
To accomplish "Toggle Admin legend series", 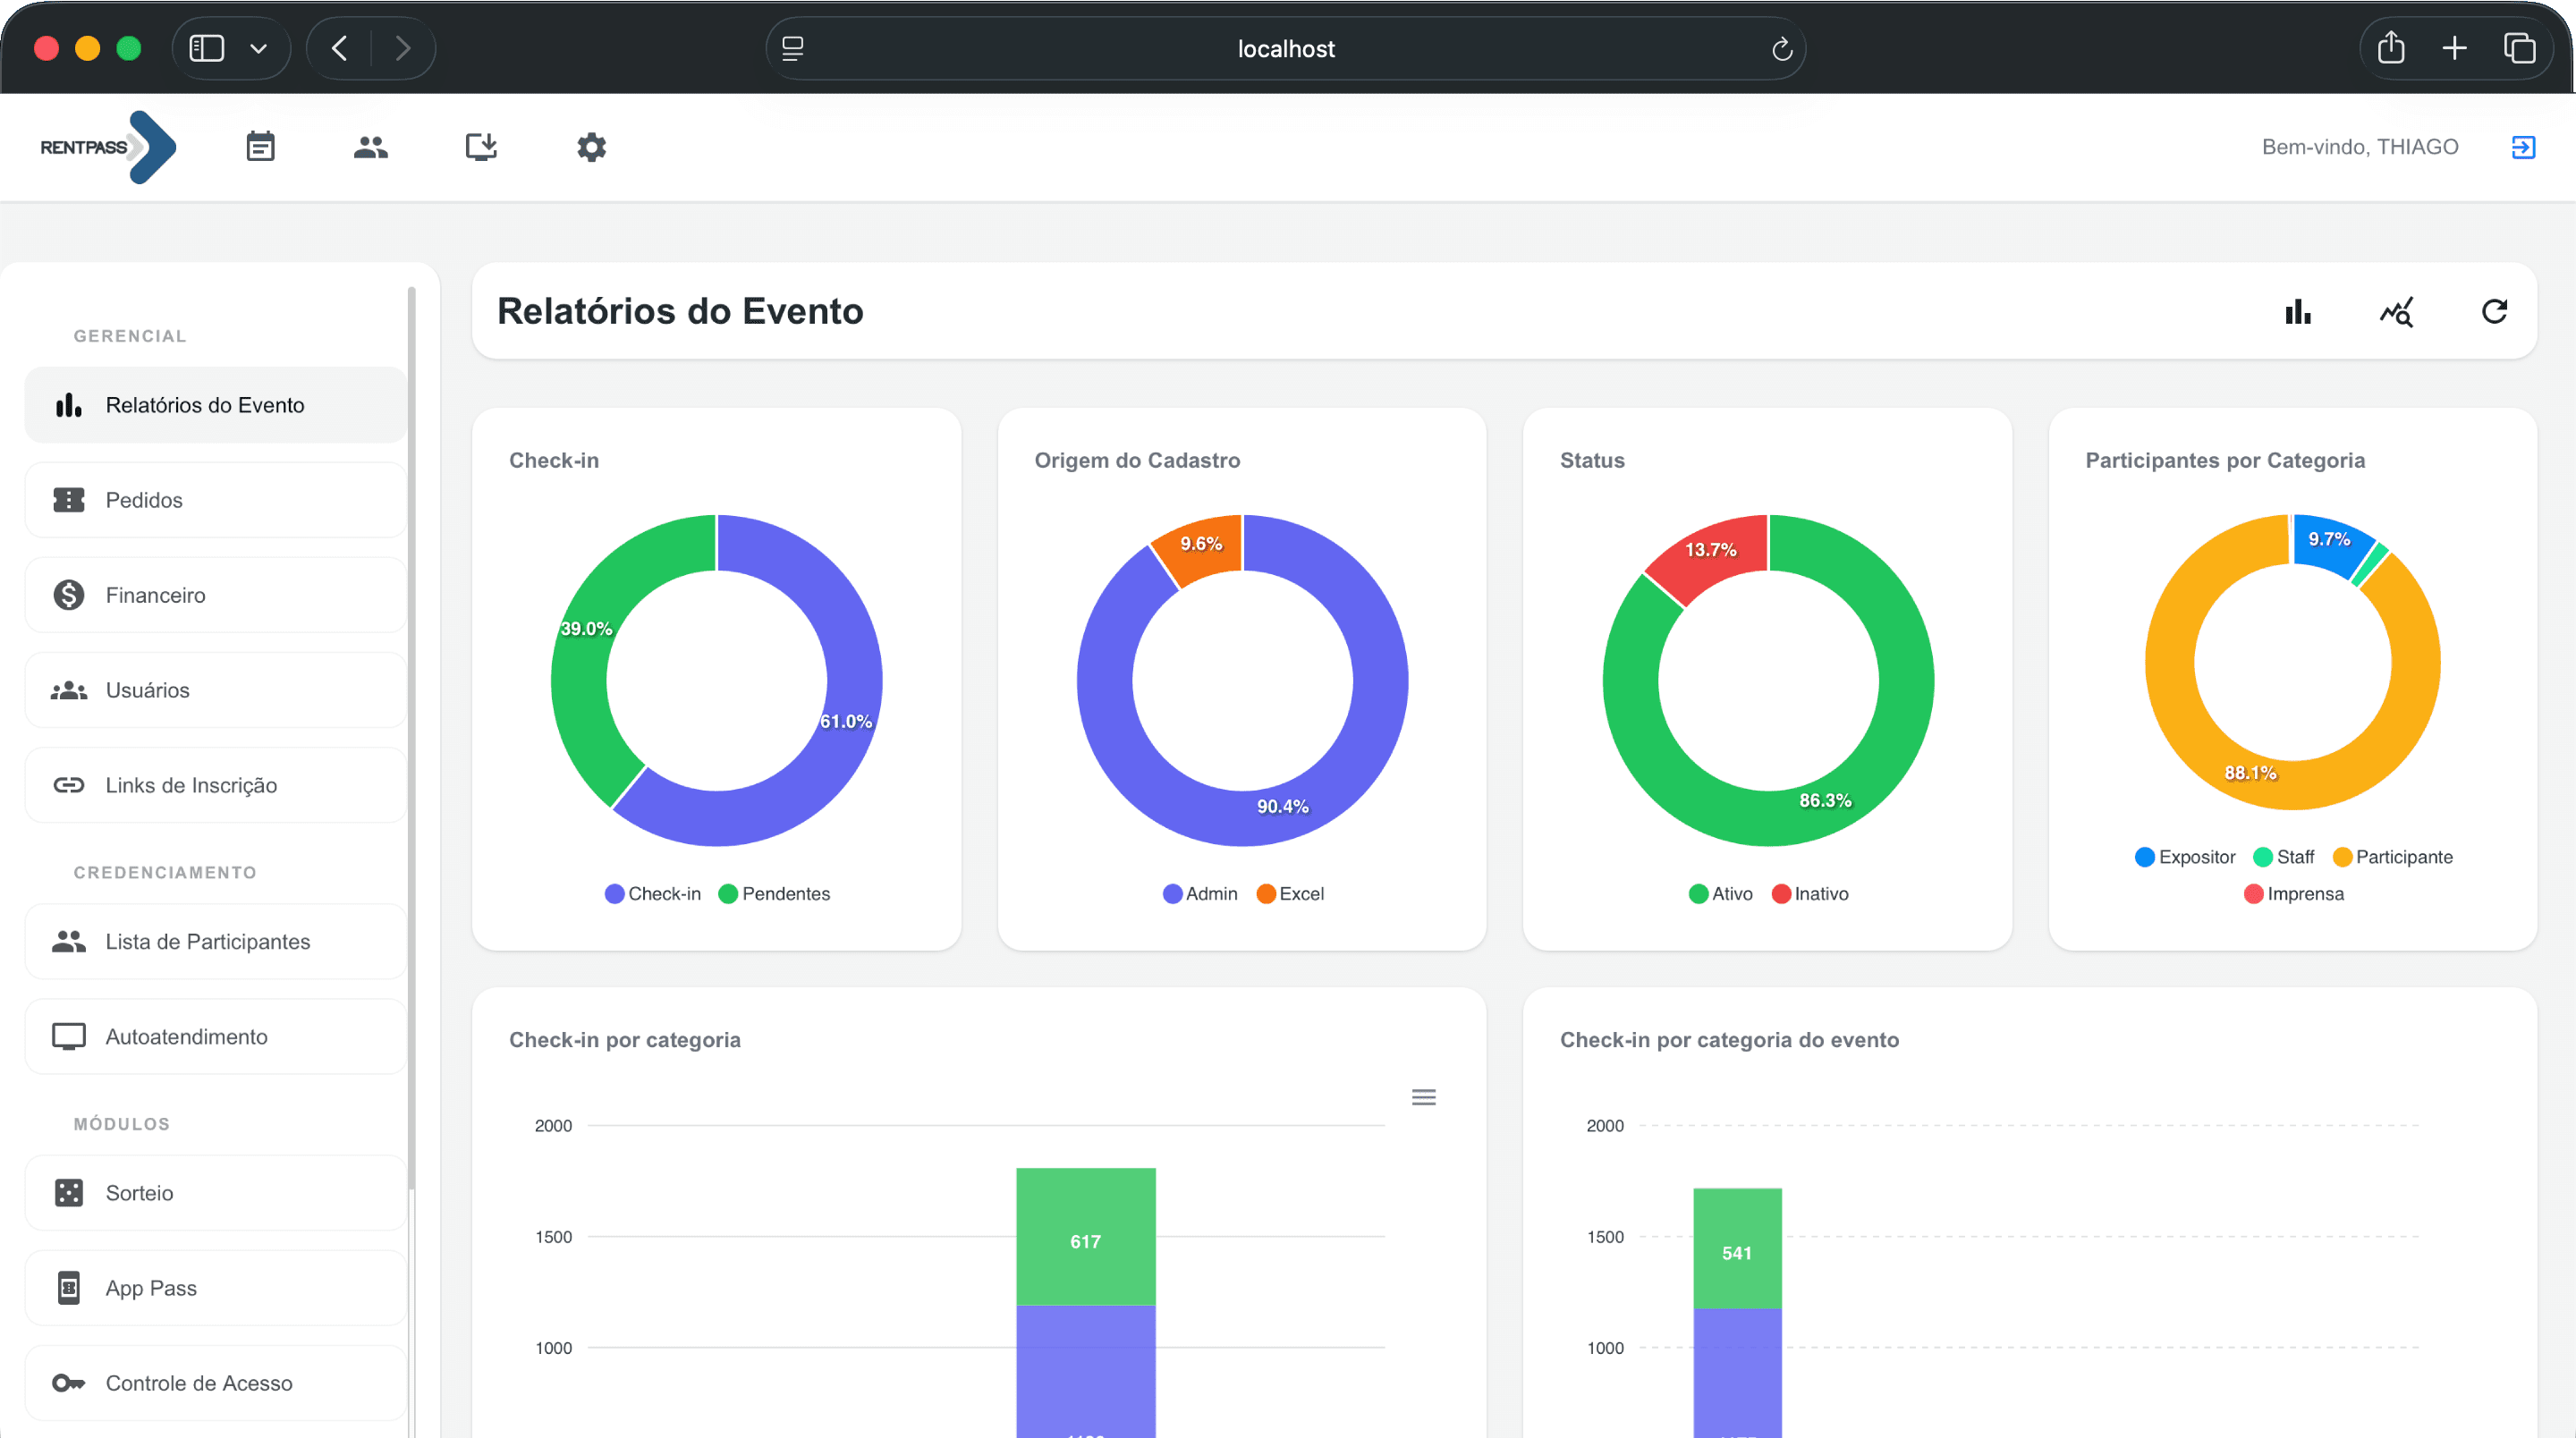I will [1200, 893].
